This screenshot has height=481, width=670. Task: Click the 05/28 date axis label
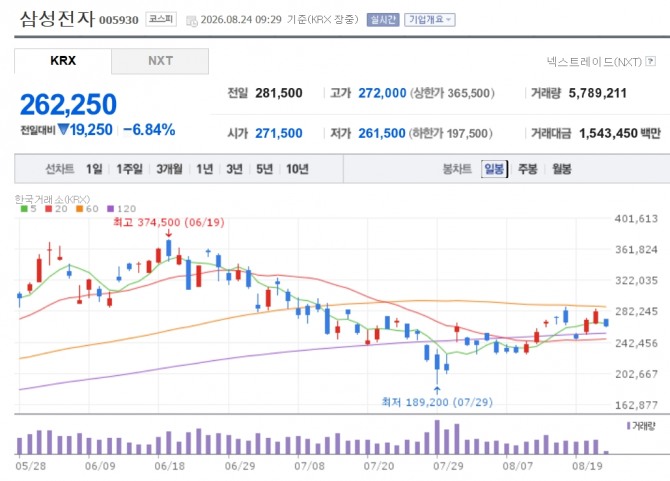tap(30, 466)
